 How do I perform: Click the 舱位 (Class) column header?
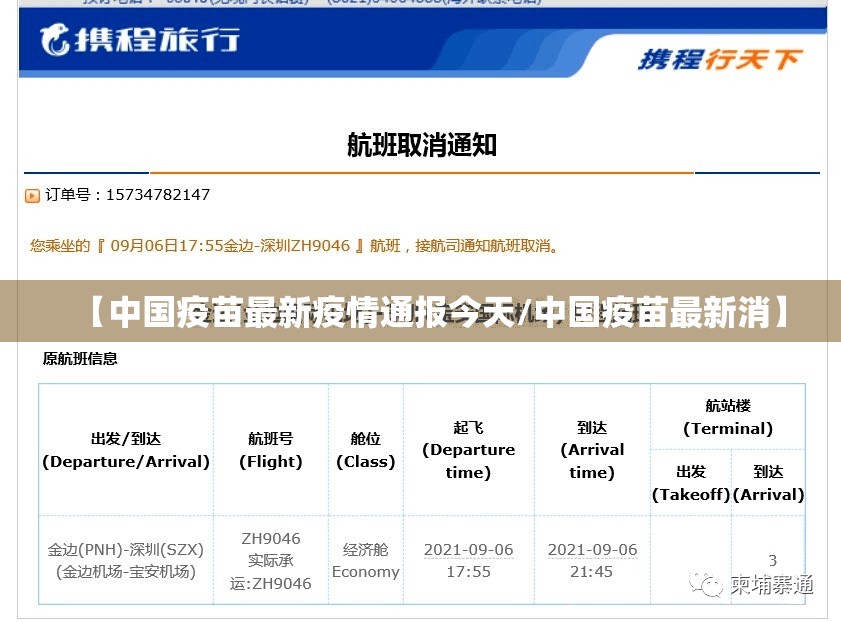tap(365, 450)
